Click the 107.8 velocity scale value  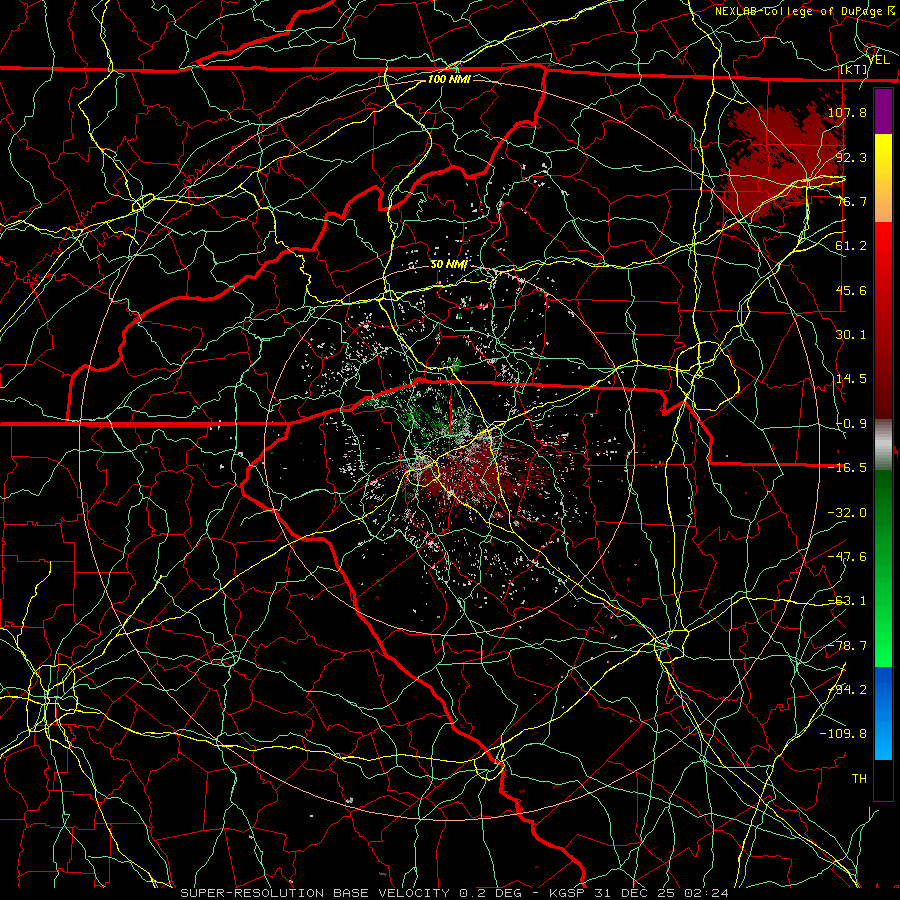coord(847,112)
